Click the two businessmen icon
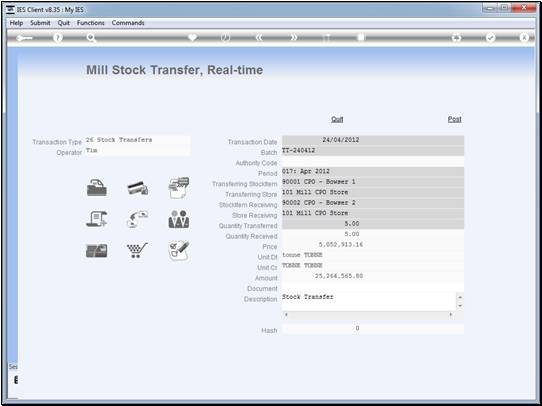 (179, 219)
